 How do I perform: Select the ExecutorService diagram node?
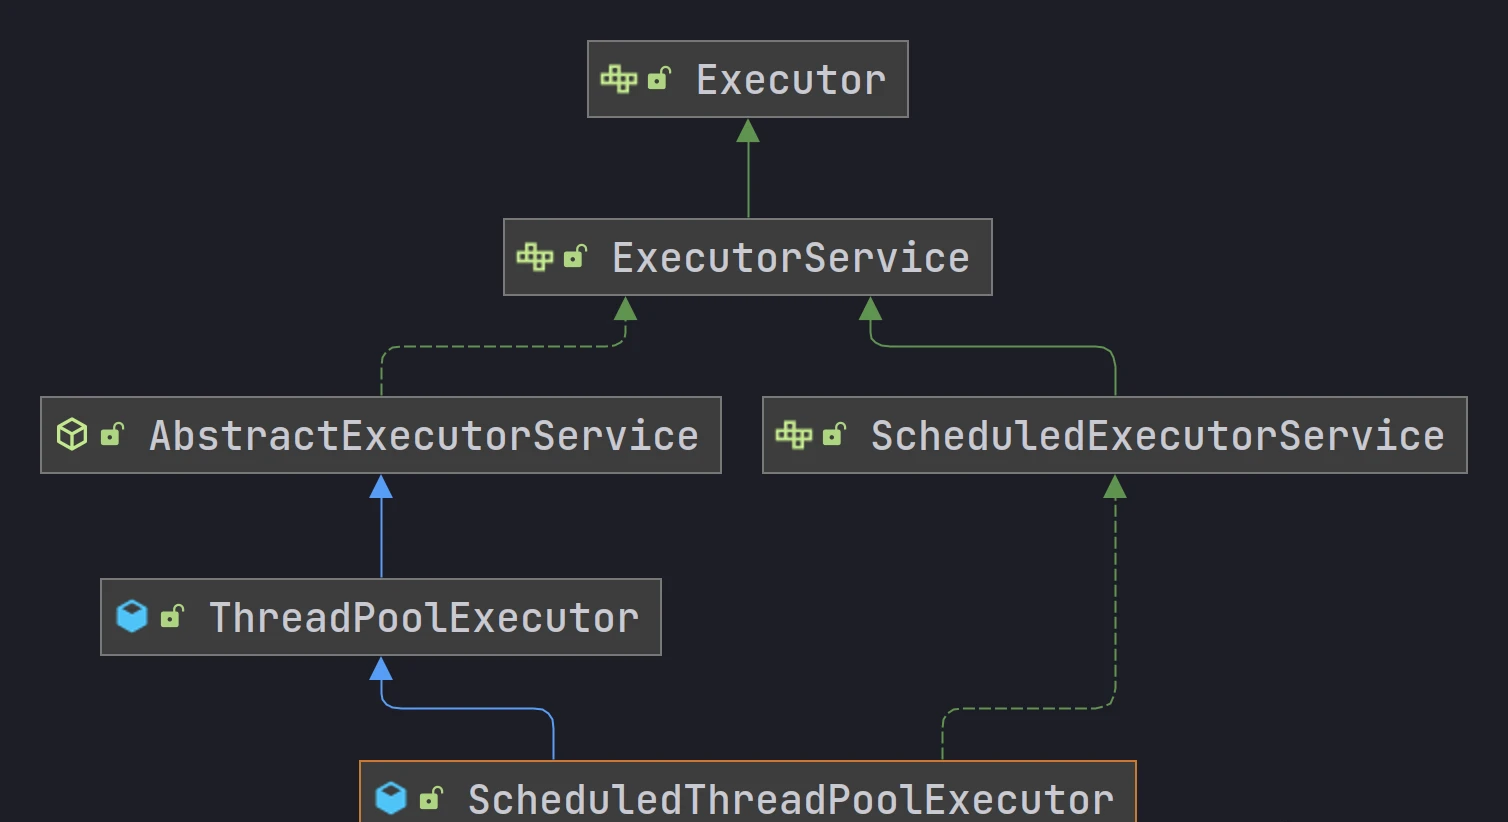(790, 258)
